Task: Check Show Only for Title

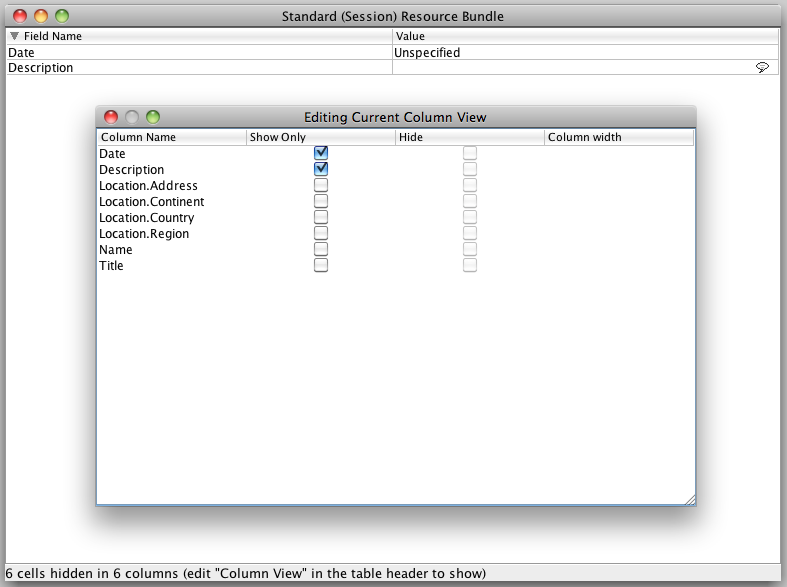Action: click(321, 265)
